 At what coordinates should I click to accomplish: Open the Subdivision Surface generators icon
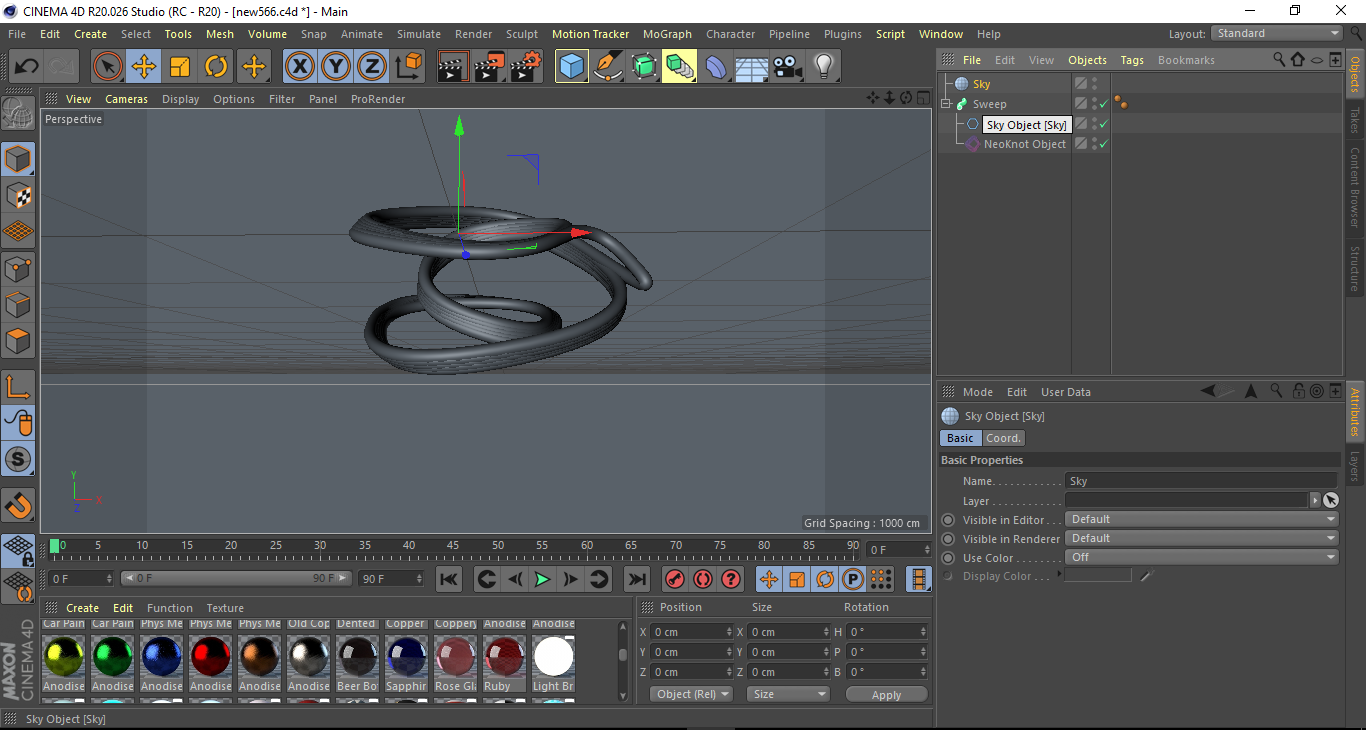pyautogui.click(x=644, y=67)
